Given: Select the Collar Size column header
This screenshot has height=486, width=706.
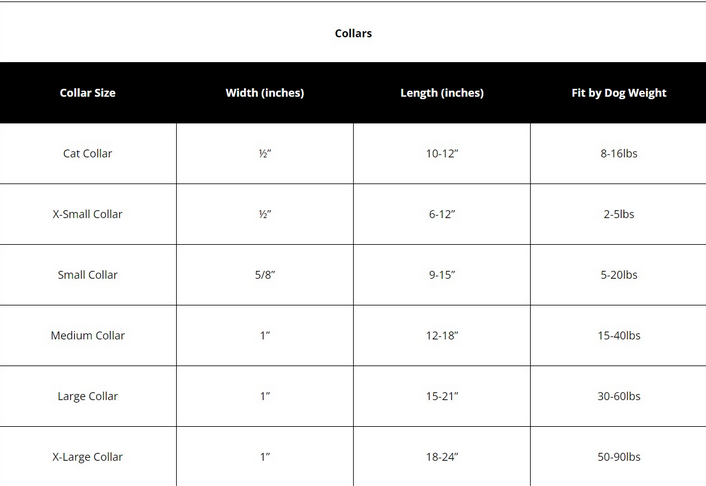Looking at the screenshot, I should click(x=88, y=93).
